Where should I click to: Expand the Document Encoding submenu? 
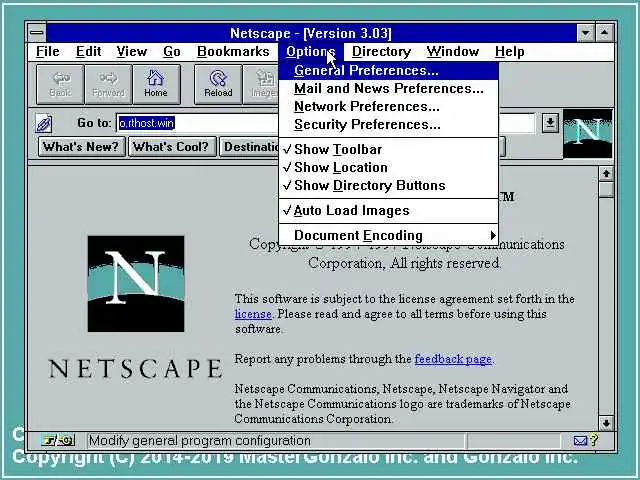click(389, 236)
